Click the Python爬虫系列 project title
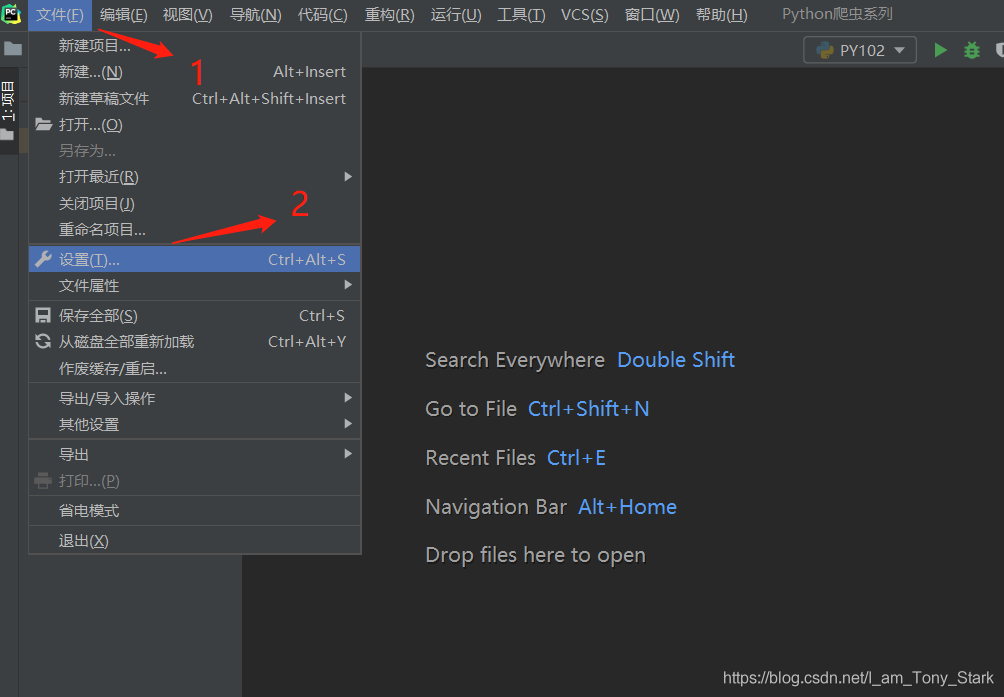 (837, 14)
